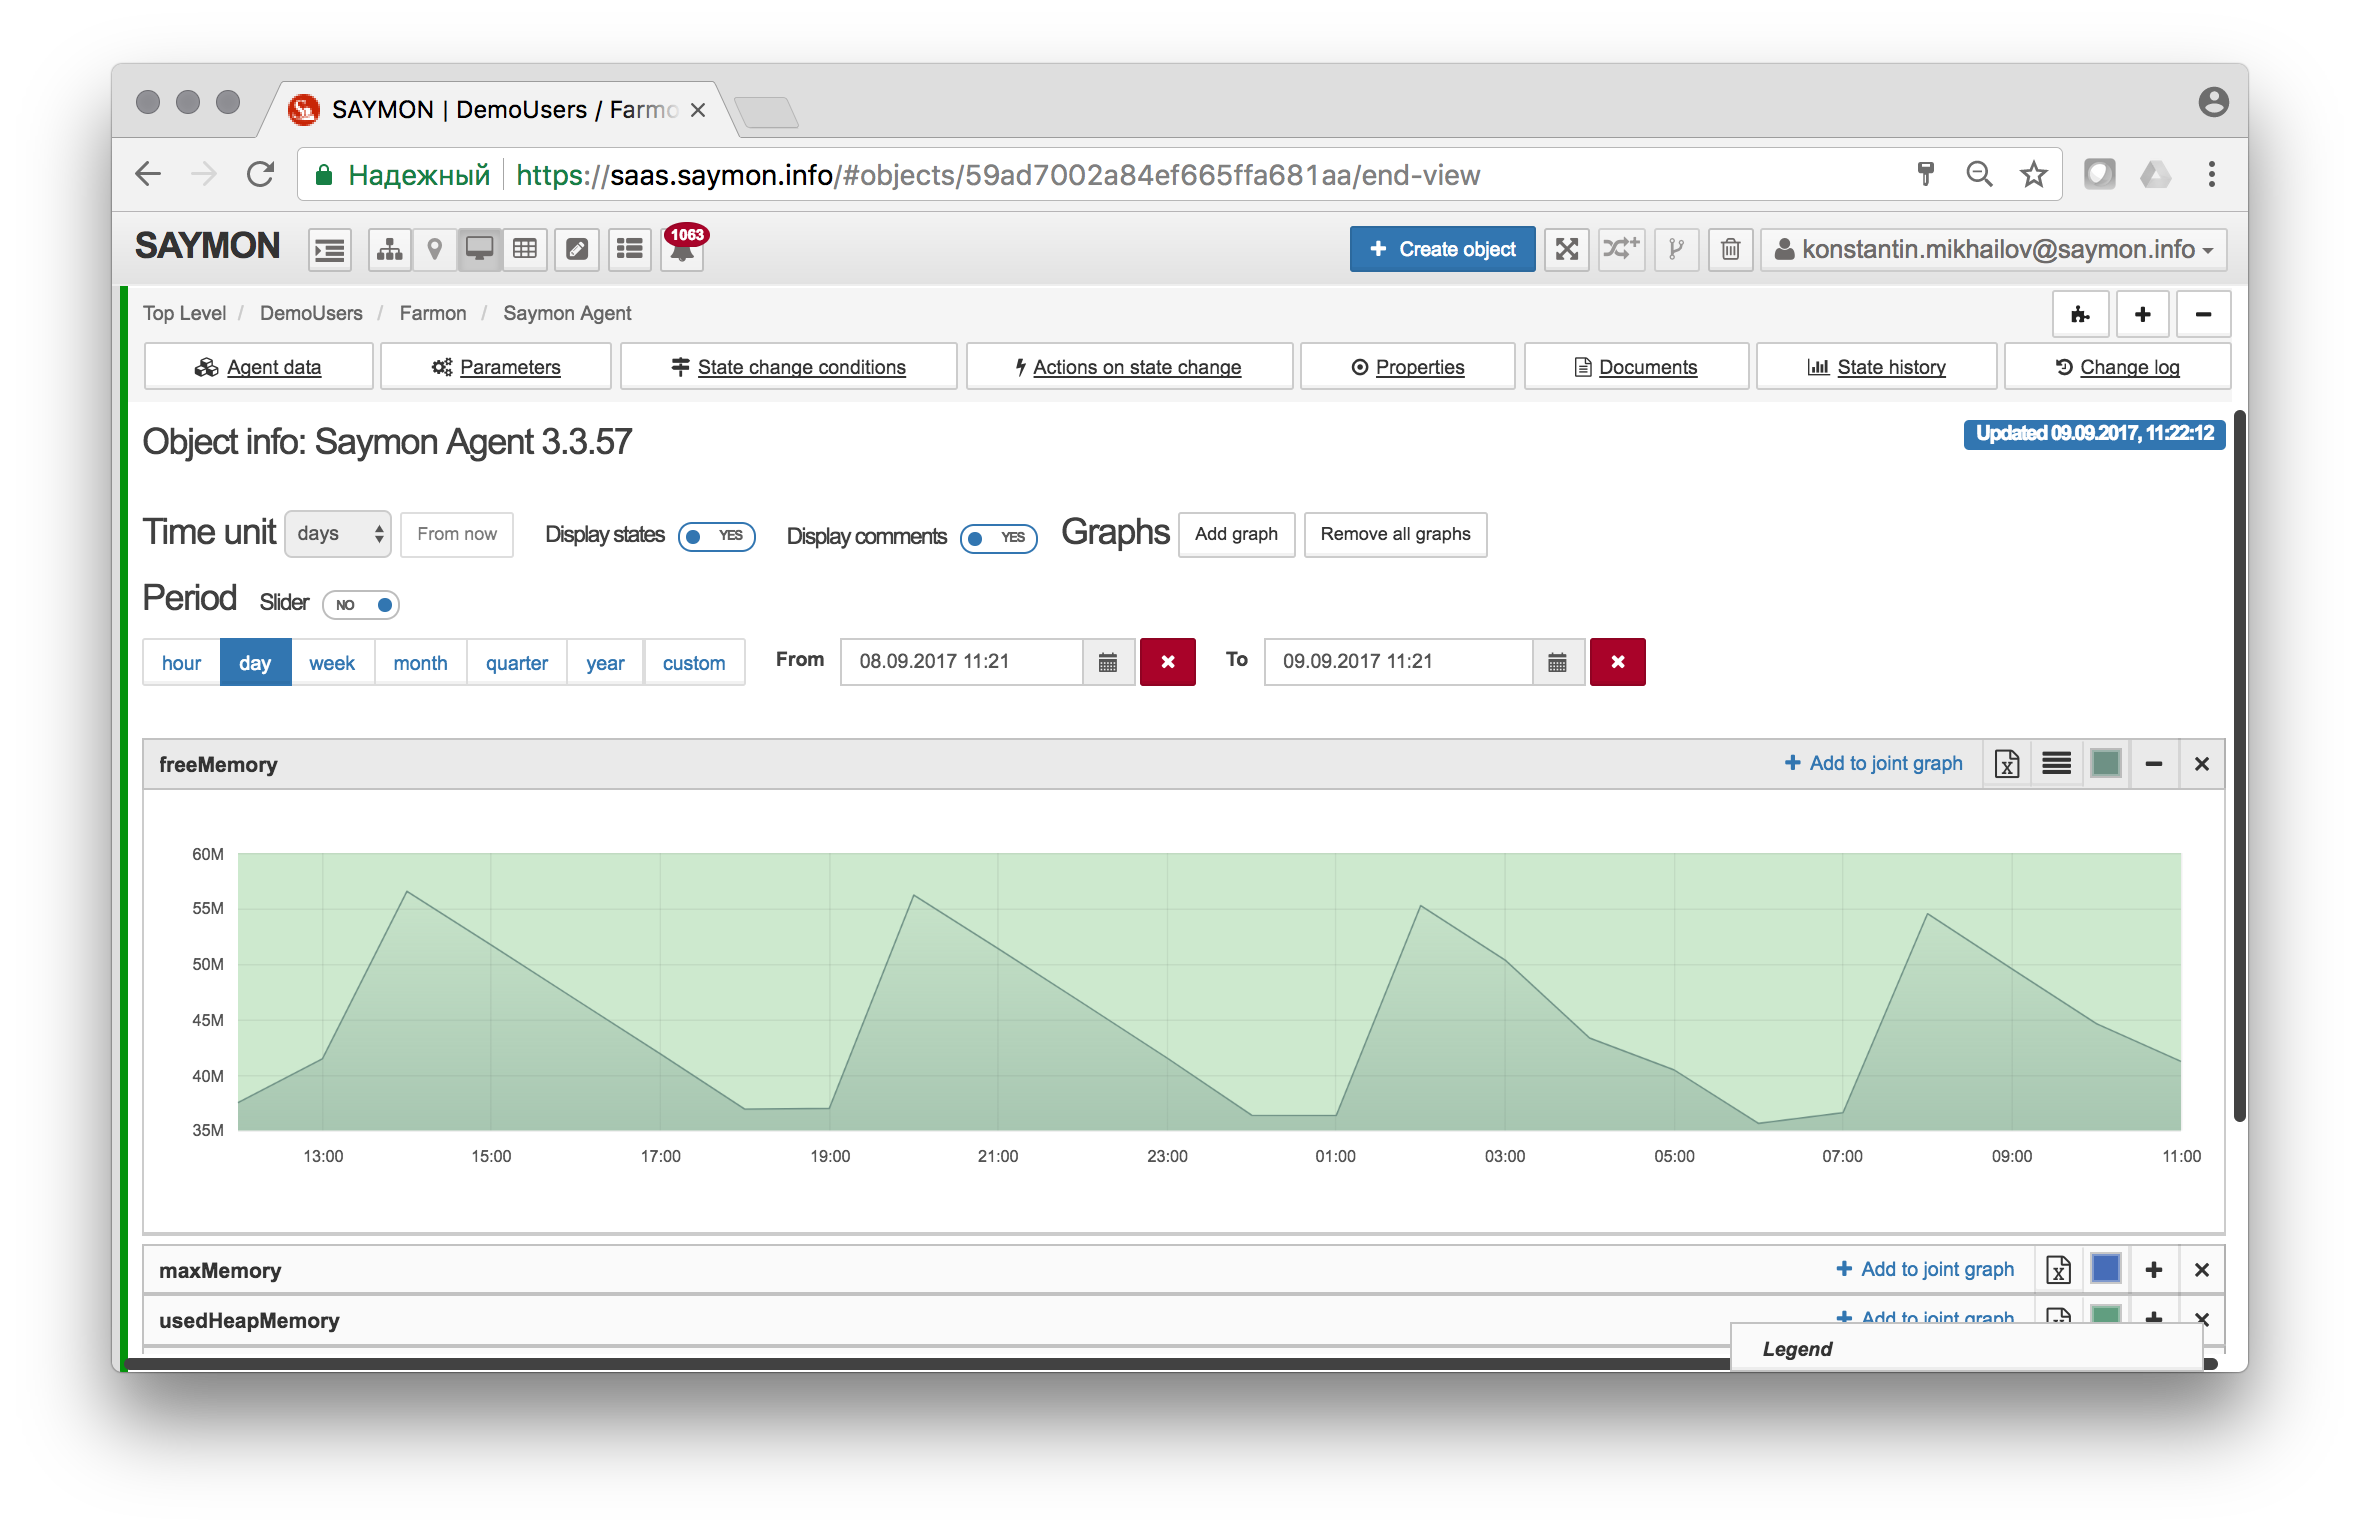Open State change conditions tab
Screen dimensions: 2360x1532
[789, 367]
